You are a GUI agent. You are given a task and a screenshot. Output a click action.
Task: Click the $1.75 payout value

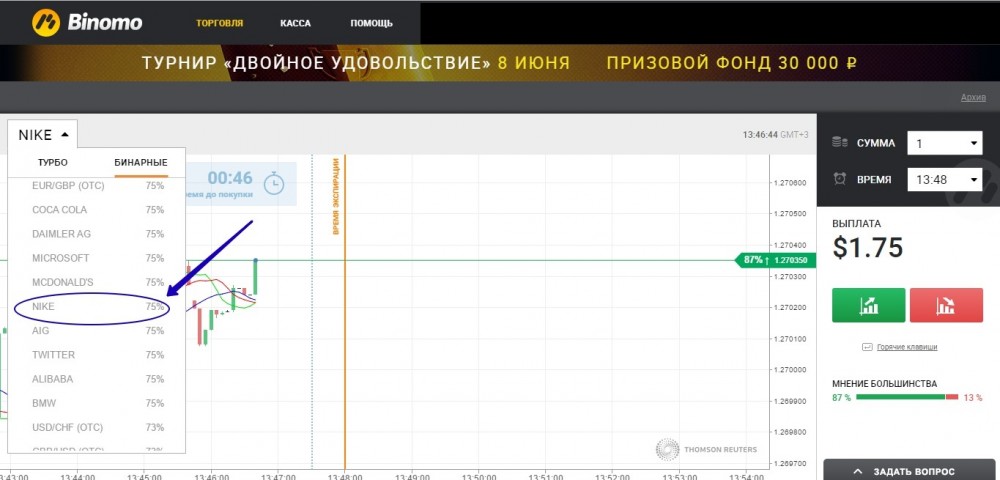pos(868,248)
